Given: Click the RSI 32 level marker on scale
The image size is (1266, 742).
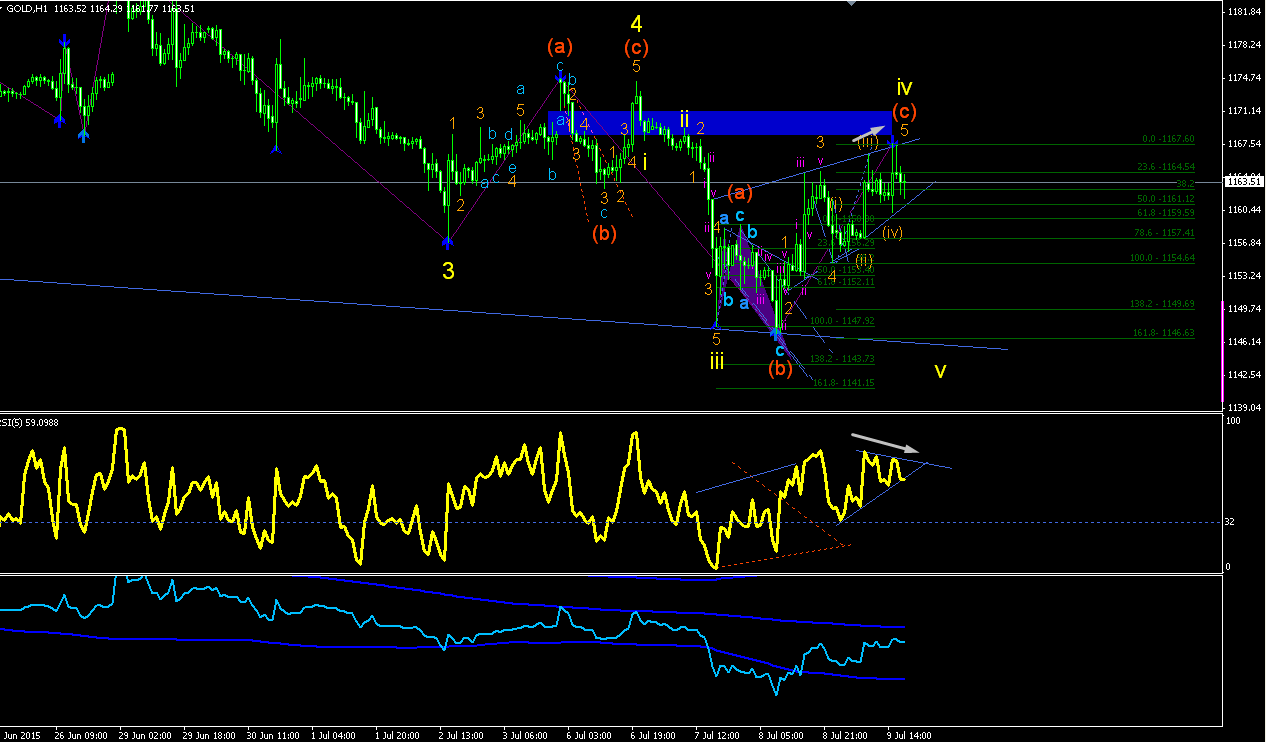Looking at the screenshot, I should point(1231,522).
